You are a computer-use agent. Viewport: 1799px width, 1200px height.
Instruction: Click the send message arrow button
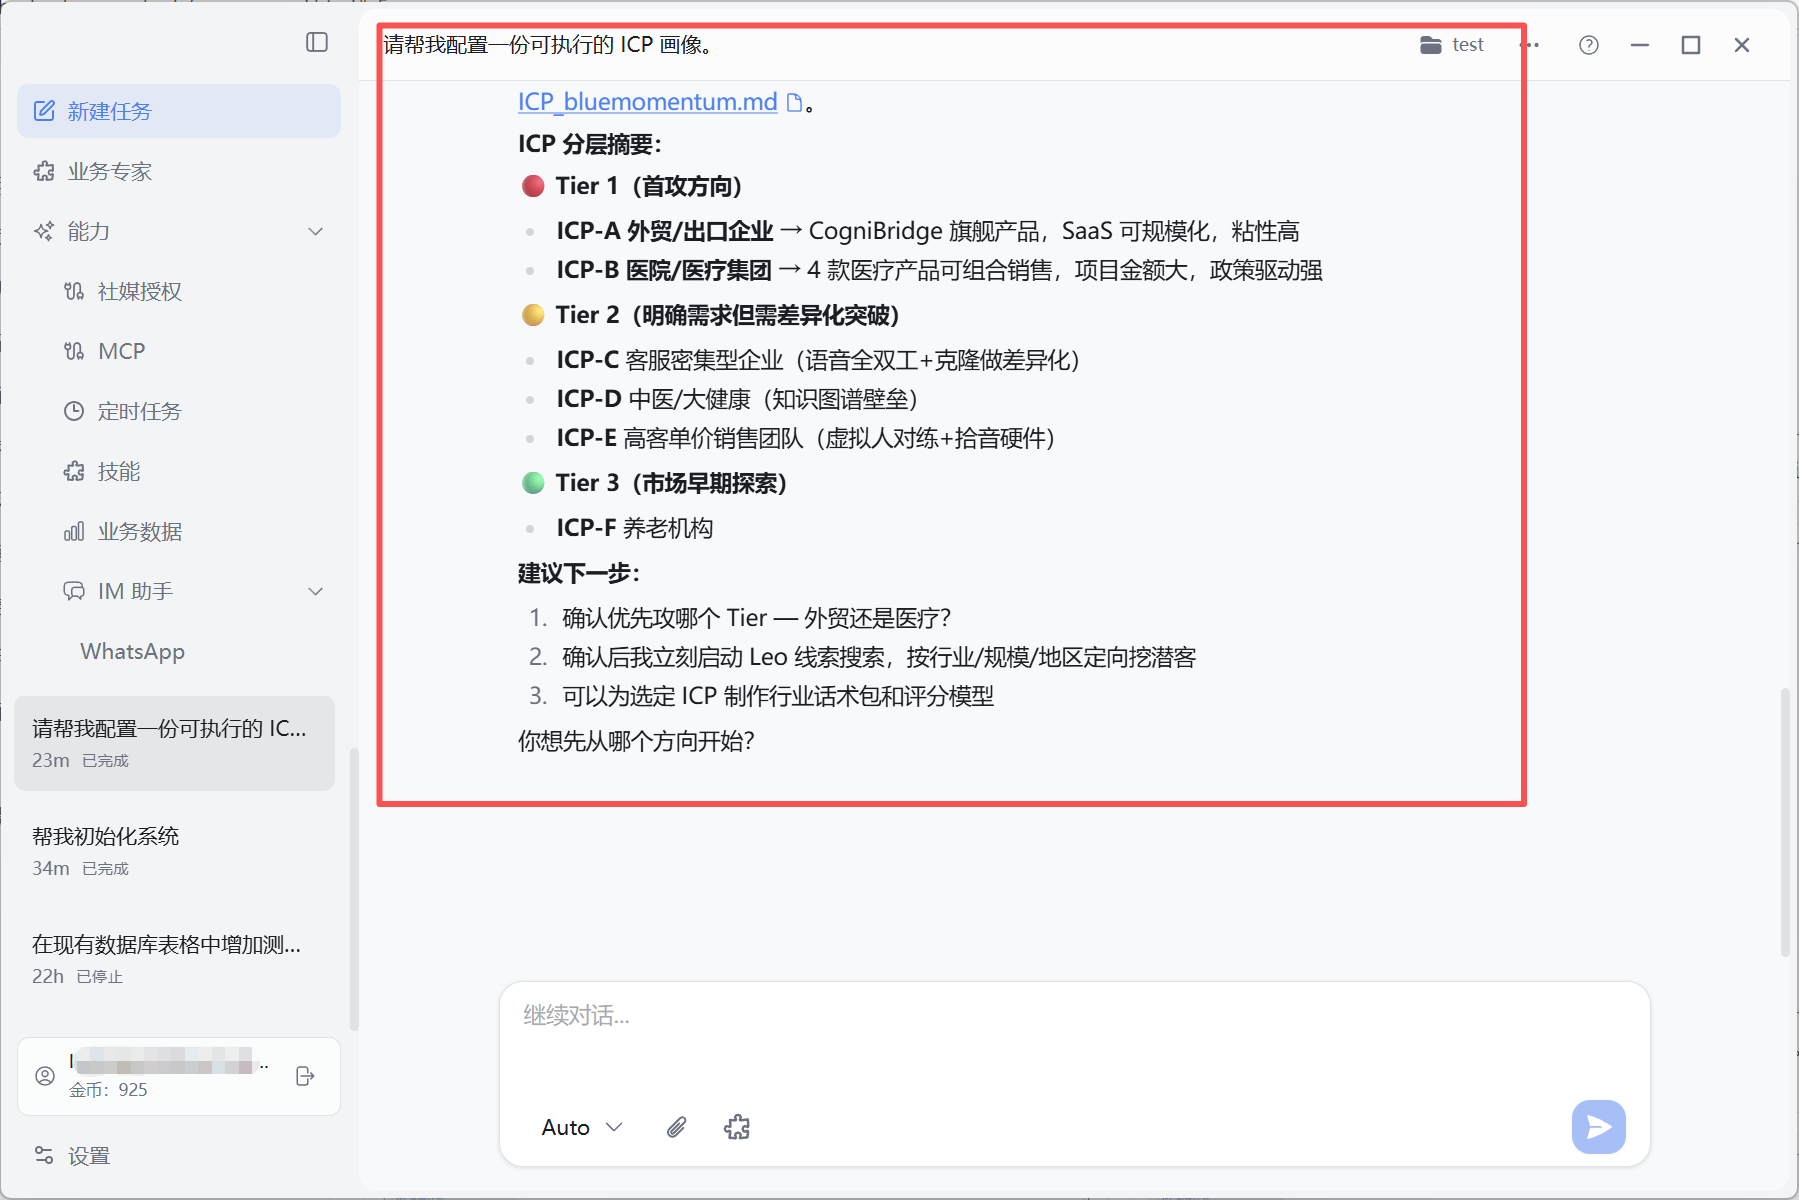[1598, 1127]
